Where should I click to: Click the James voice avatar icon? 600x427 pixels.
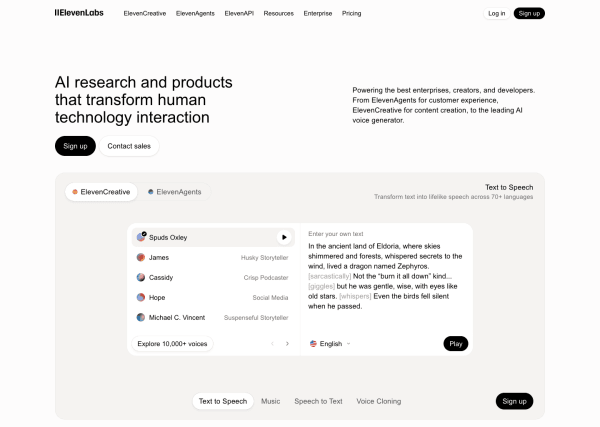pyautogui.click(x=141, y=258)
